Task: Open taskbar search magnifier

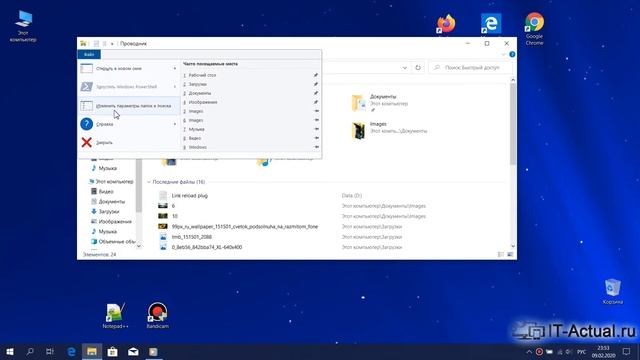Action: [30, 351]
